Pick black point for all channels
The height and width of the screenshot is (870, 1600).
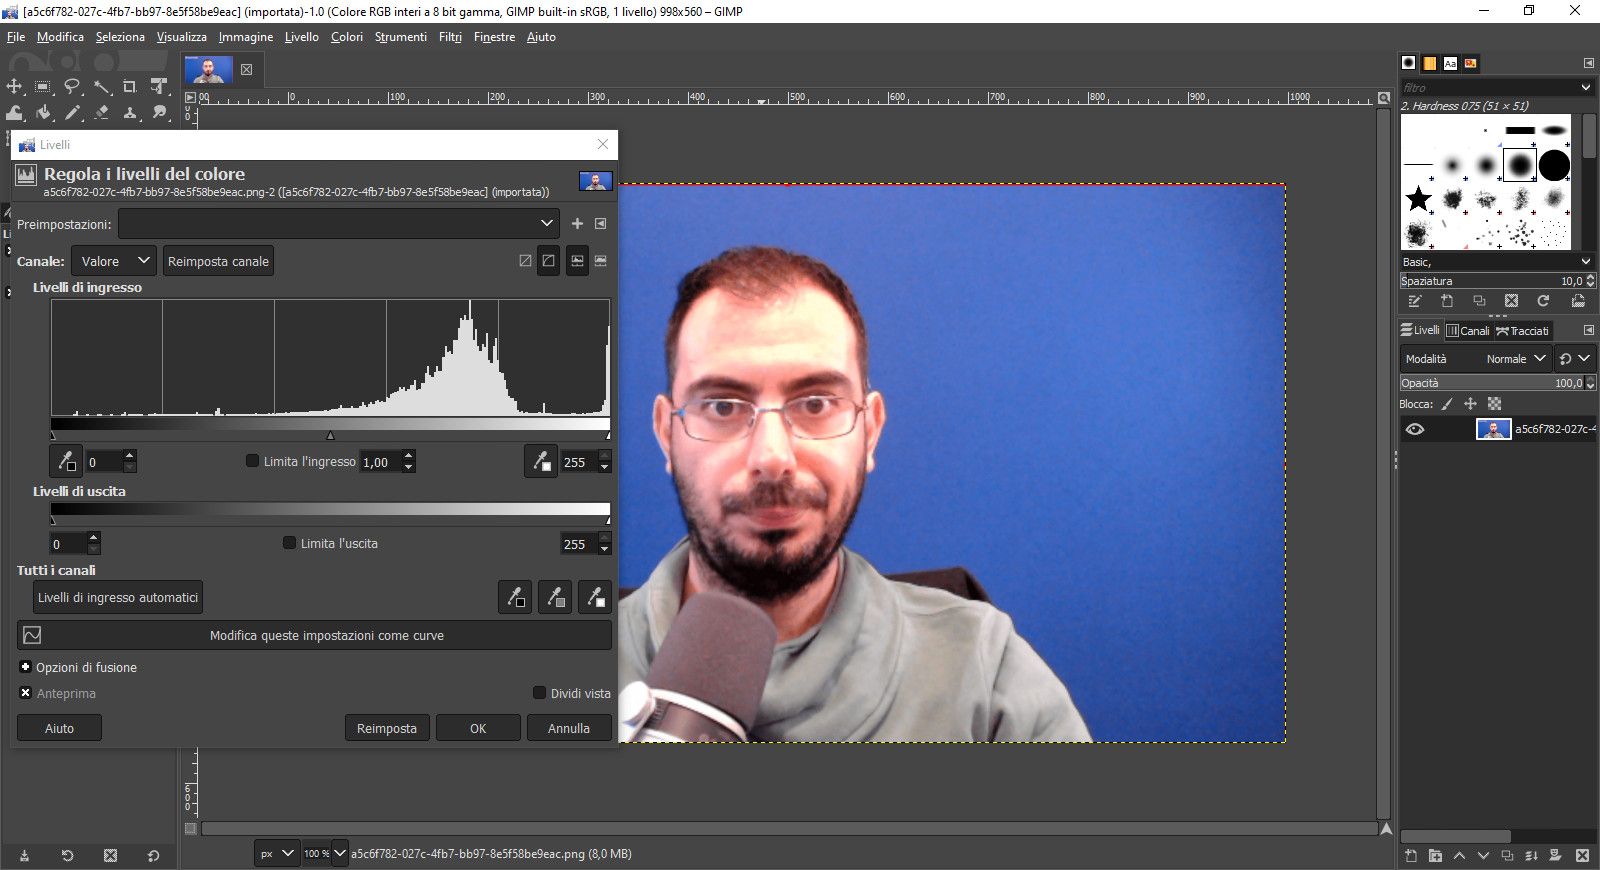click(x=515, y=597)
